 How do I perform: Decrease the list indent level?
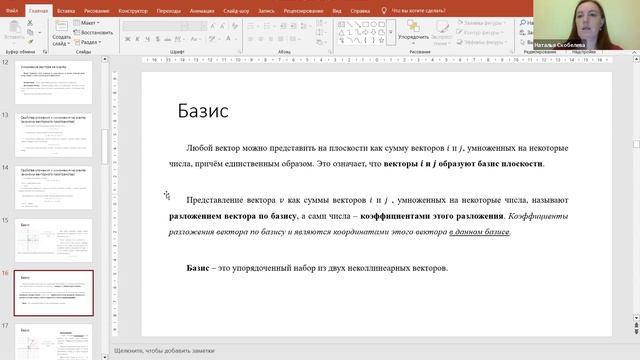click(x=283, y=27)
